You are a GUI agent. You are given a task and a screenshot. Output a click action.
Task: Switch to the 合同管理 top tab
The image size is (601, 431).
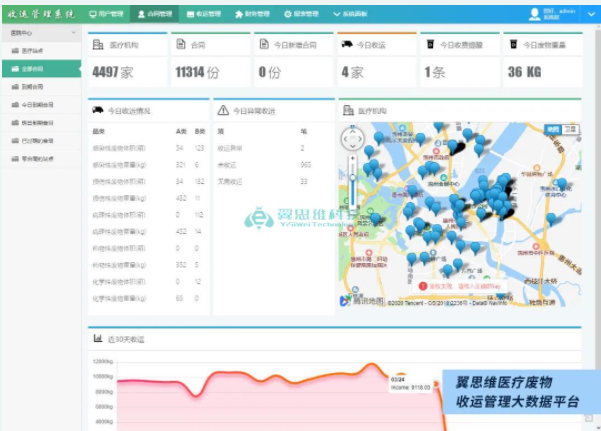tap(155, 14)
